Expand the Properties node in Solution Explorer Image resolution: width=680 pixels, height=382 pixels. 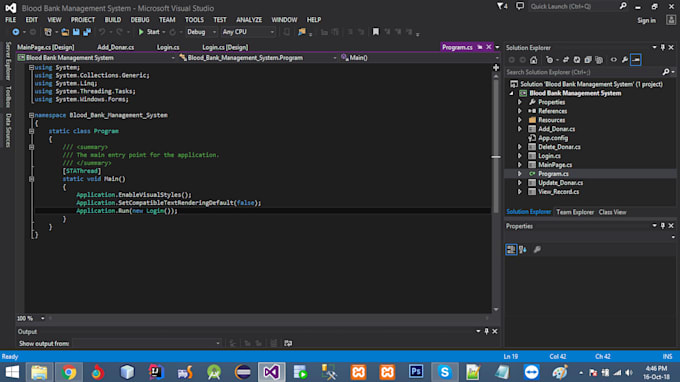pos(520,102)
